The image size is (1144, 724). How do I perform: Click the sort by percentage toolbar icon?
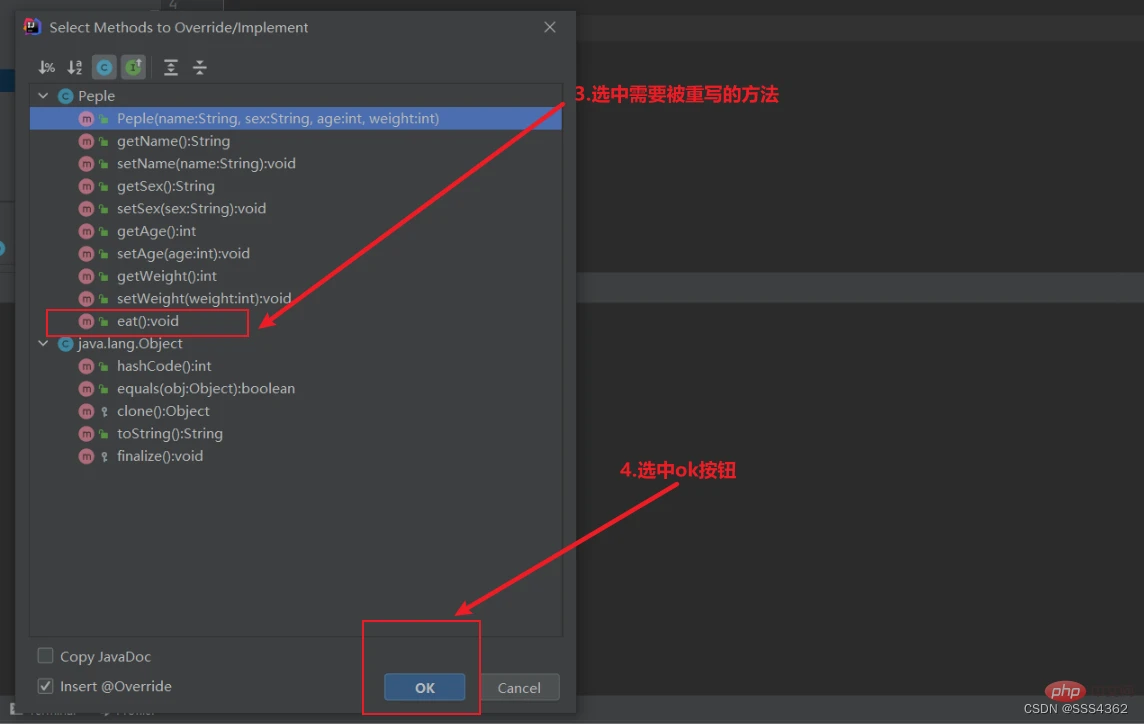point(47,68)
